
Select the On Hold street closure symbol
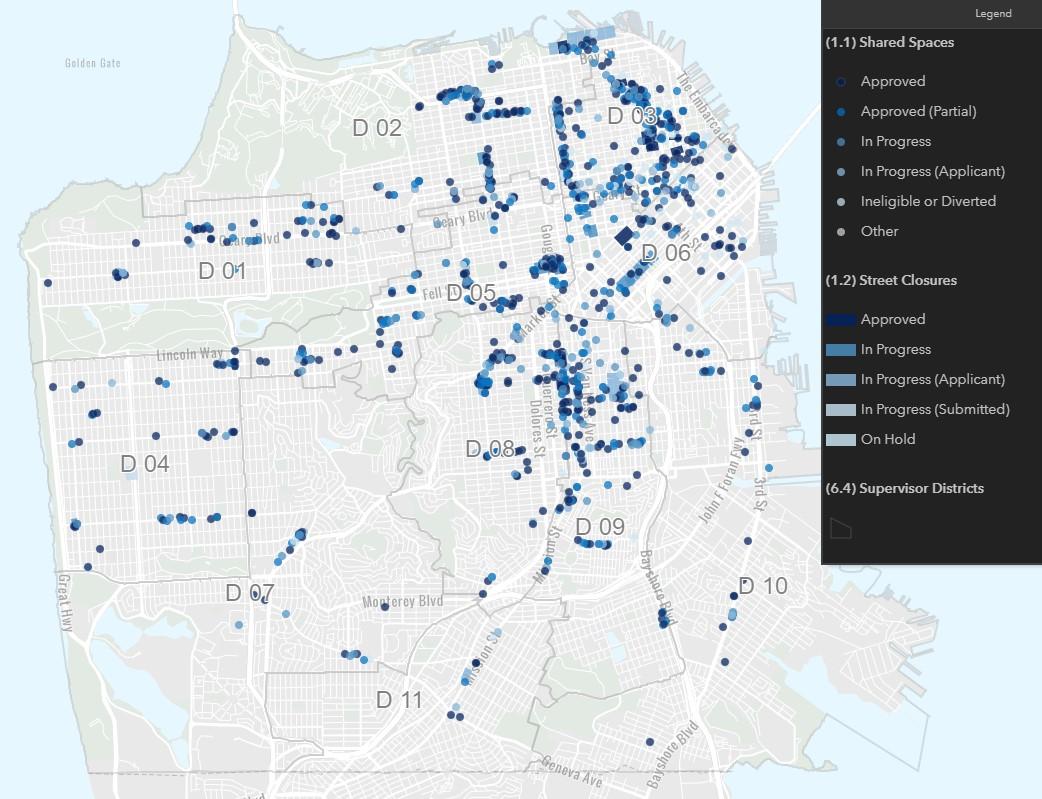coord(842,439)
